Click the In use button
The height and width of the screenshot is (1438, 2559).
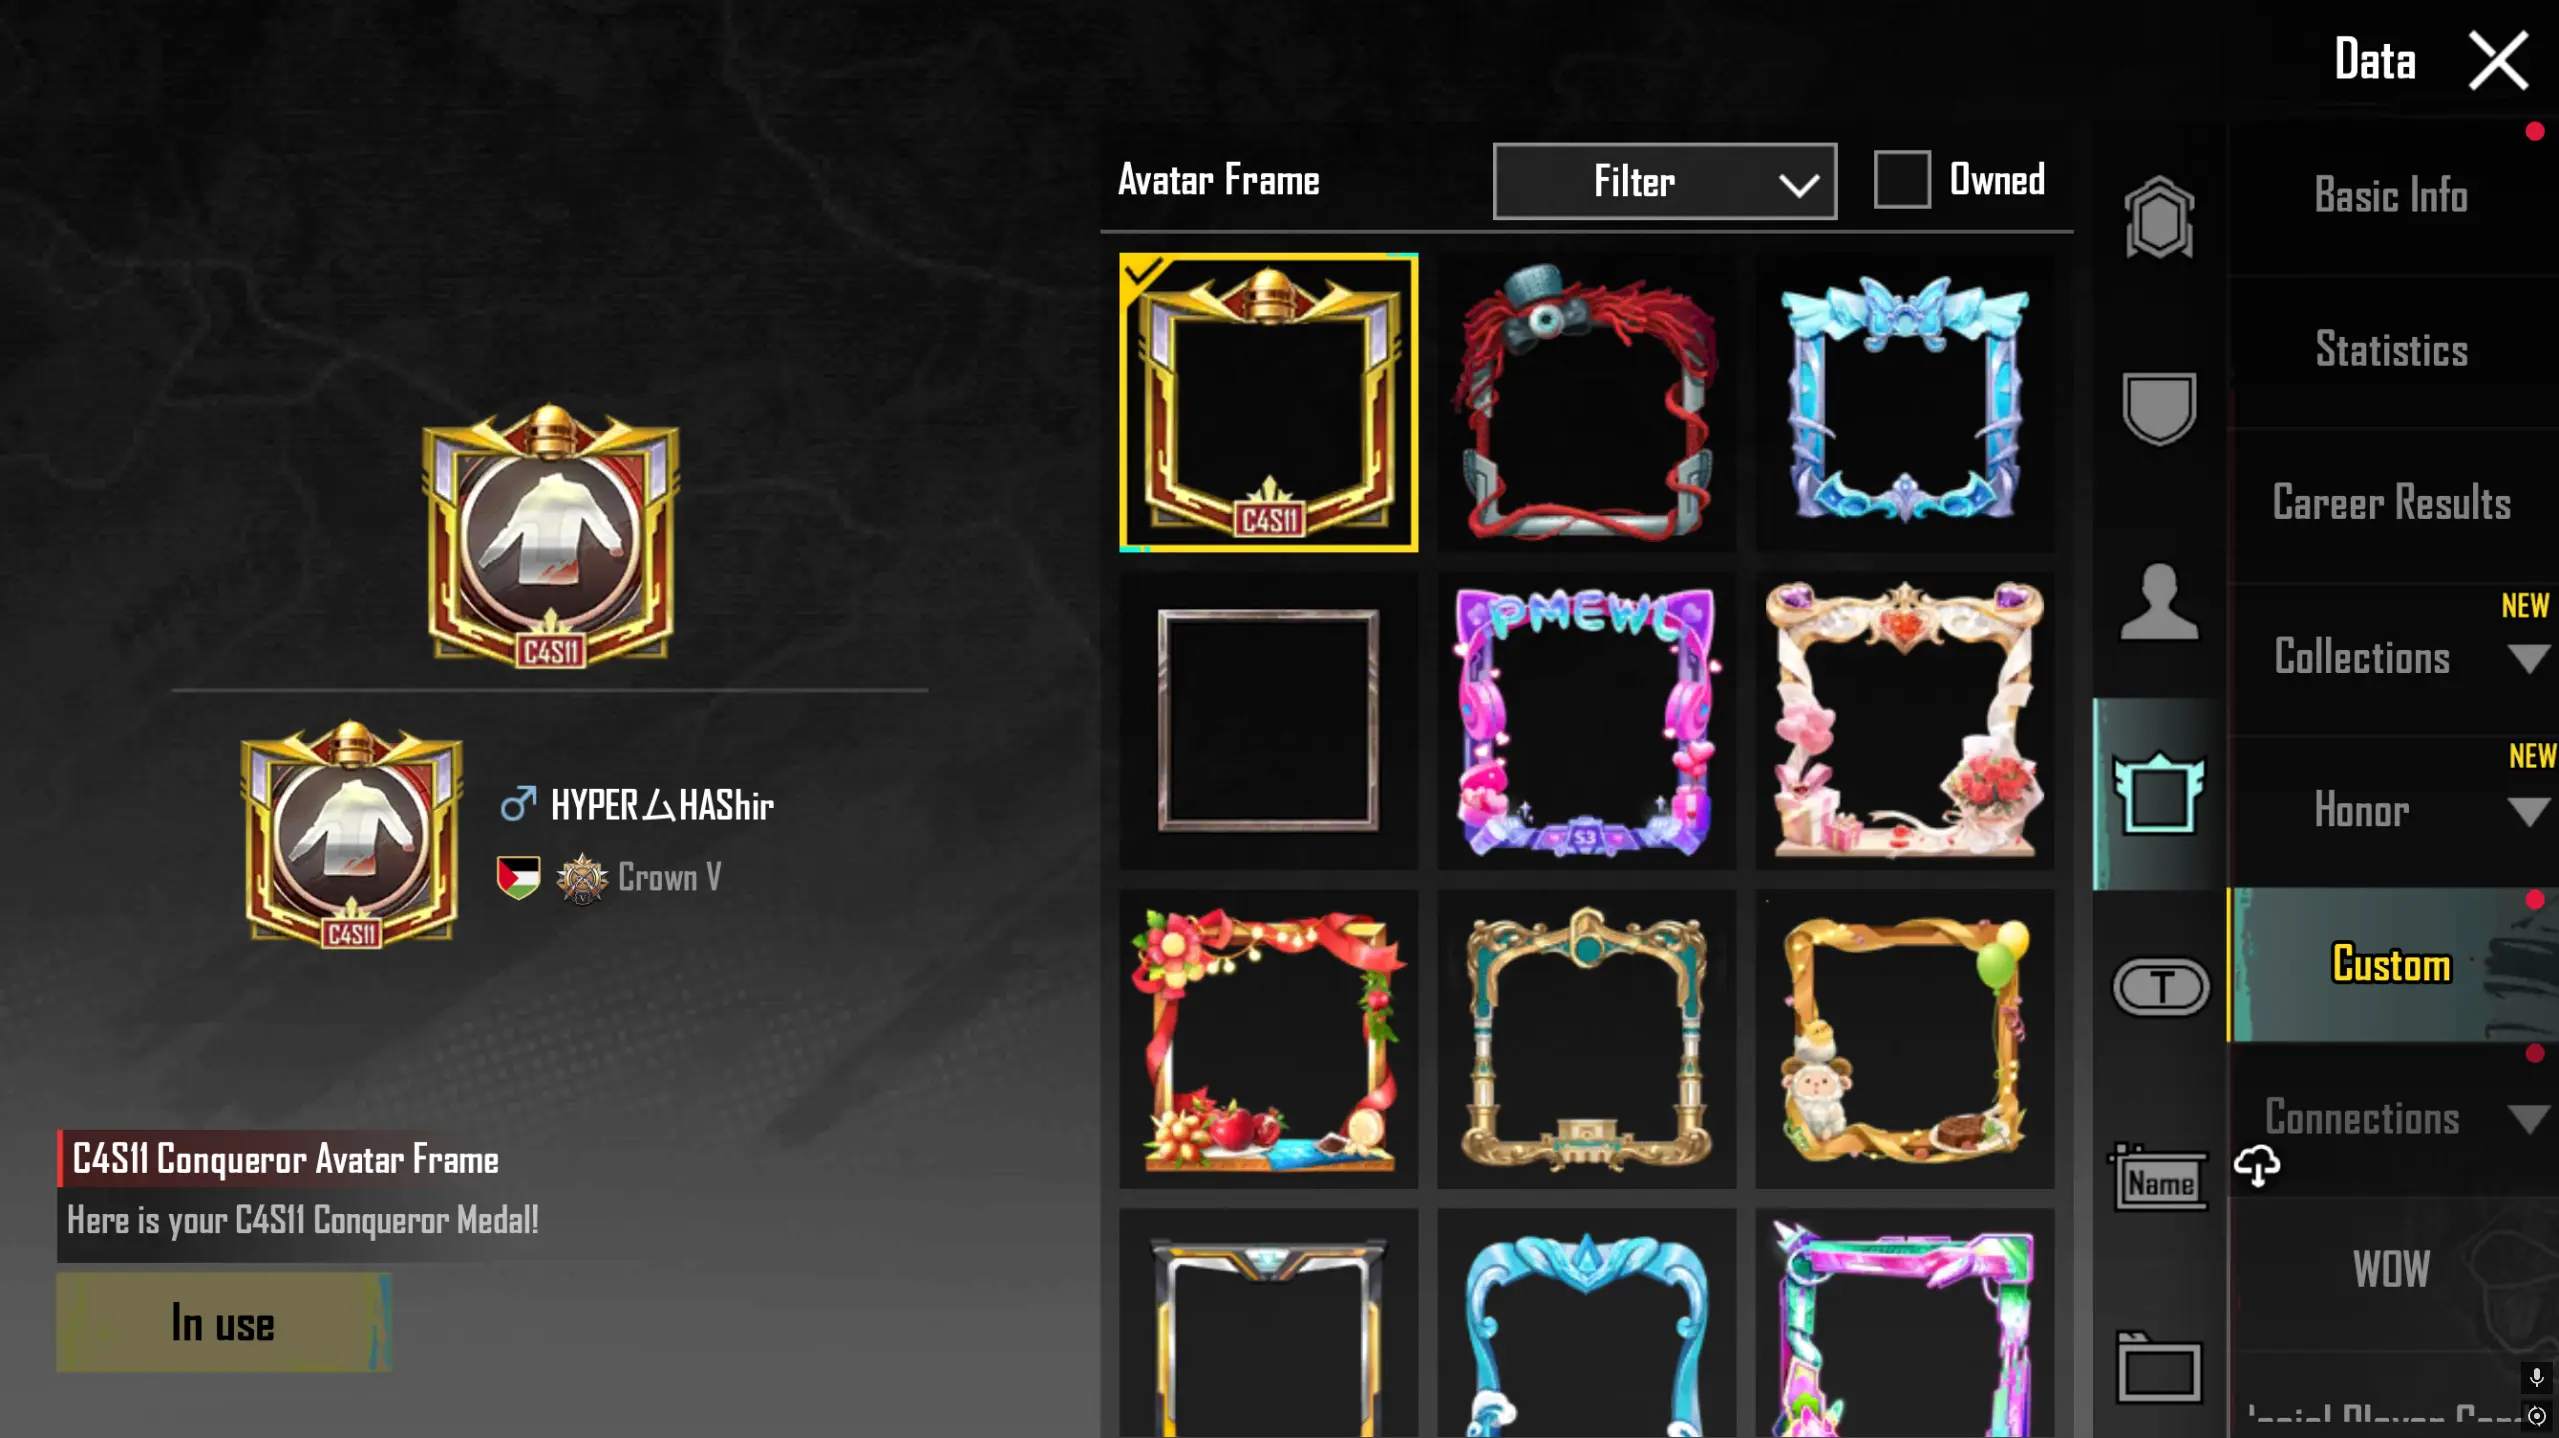click(x=223, y=1322)
